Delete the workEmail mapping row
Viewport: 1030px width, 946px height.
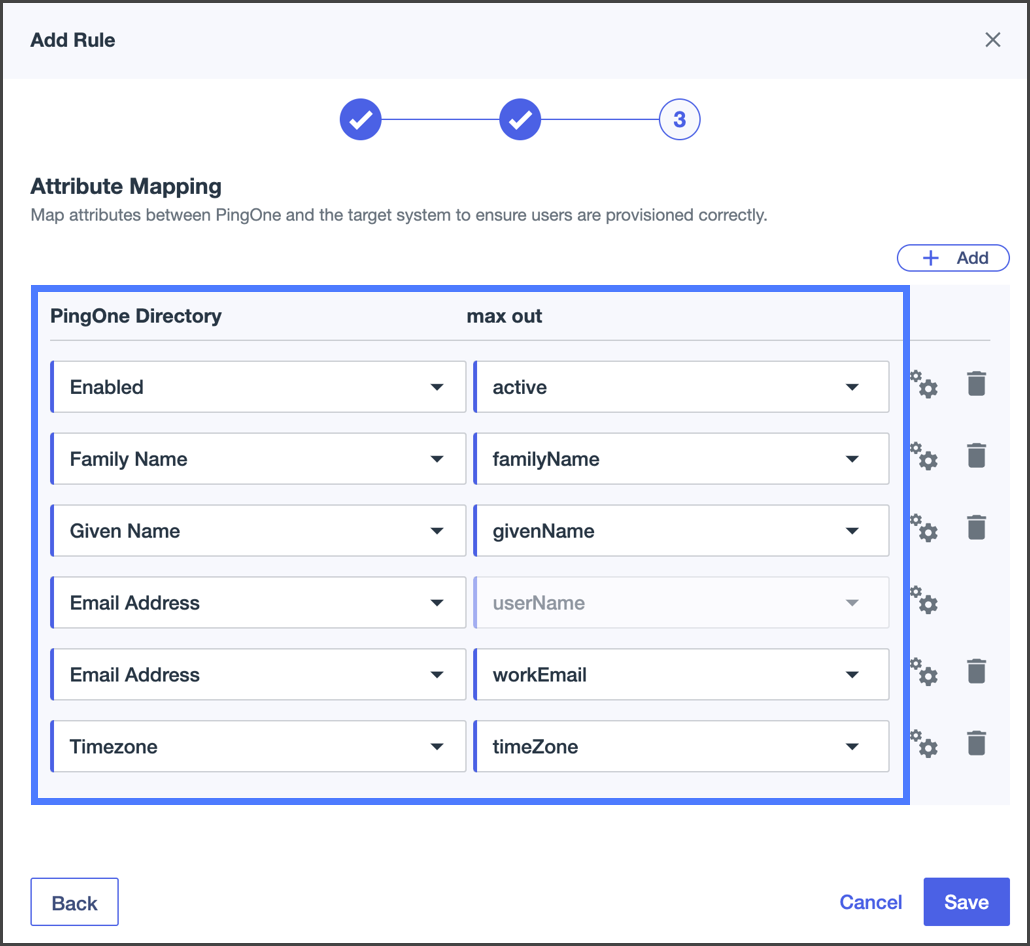pos(977,672)
